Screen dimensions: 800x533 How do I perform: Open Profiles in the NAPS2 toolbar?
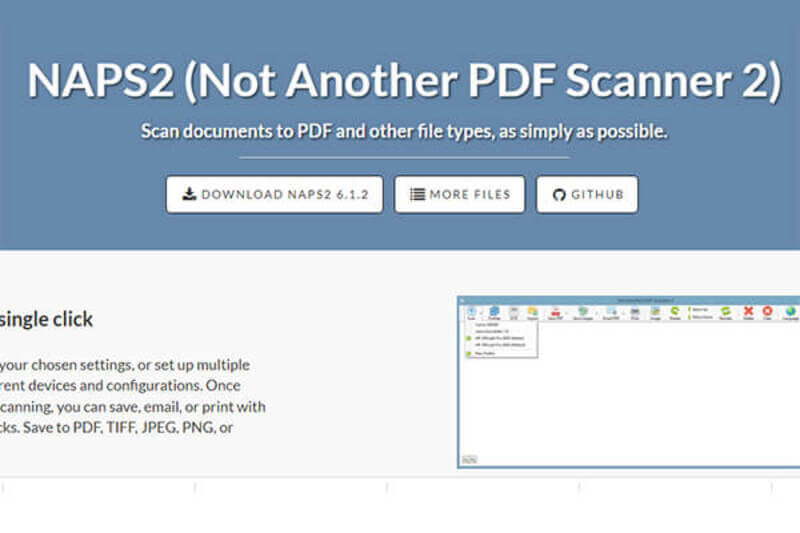[494, 313]
